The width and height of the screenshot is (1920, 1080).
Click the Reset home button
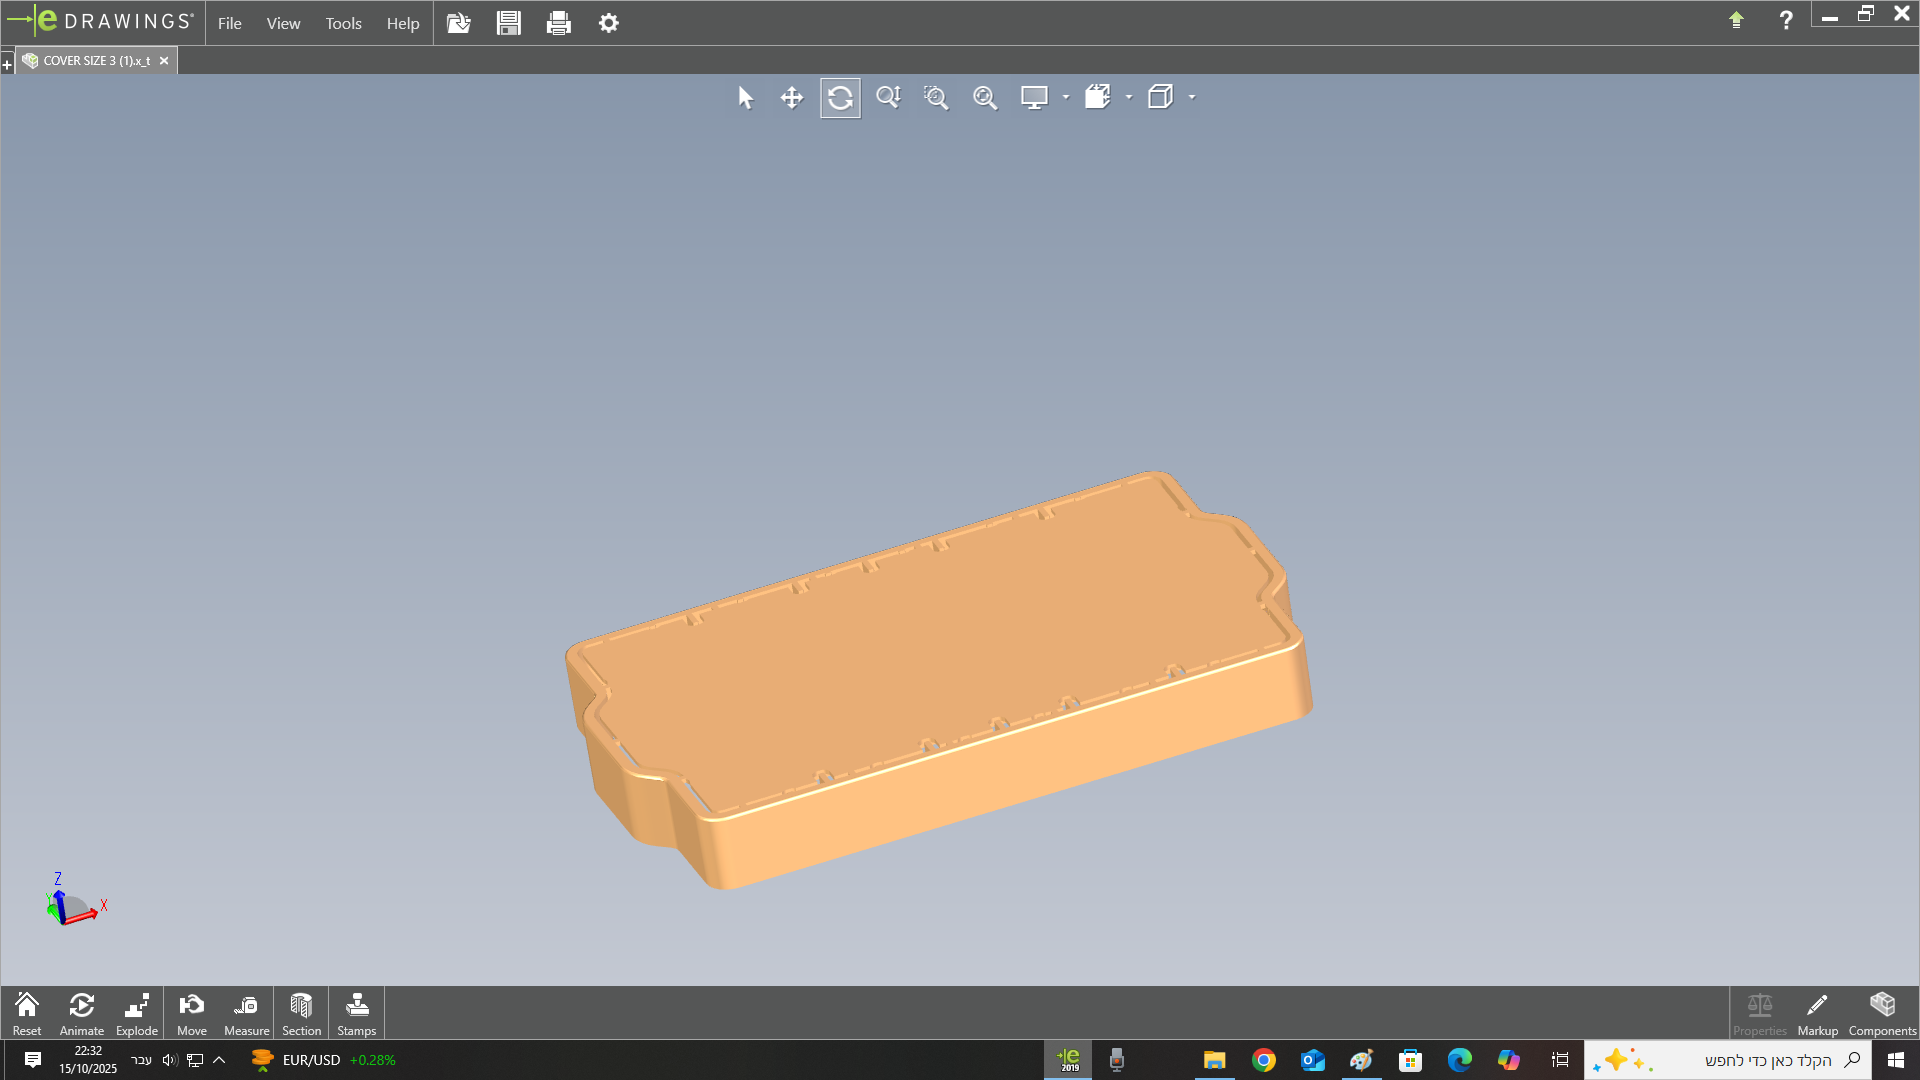(x=27, y=1013)
